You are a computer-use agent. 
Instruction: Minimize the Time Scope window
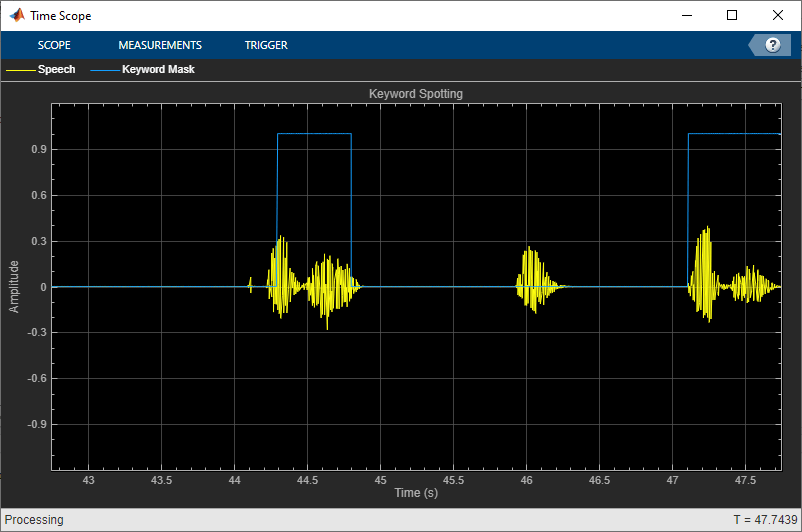click(x=686, y=15)
